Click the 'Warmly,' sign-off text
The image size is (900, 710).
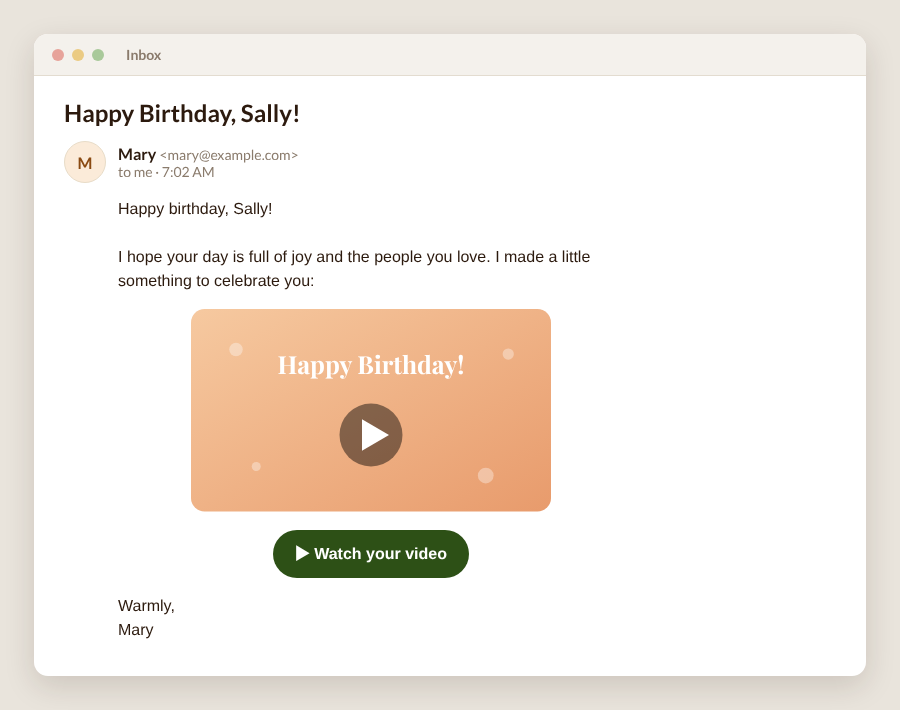[146, 606]
